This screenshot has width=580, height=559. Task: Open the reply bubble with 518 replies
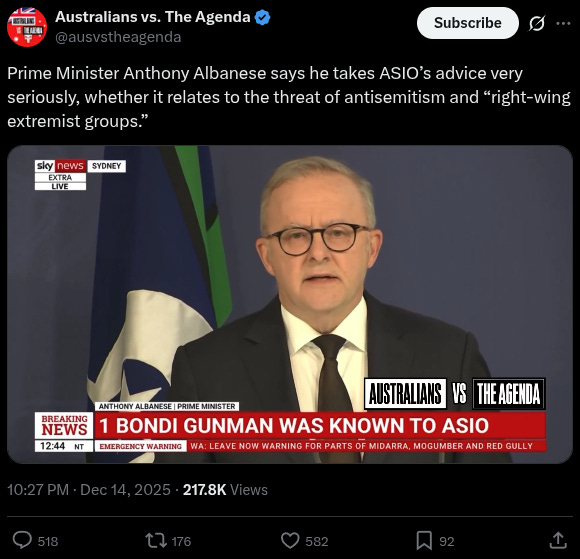(22, 541)
